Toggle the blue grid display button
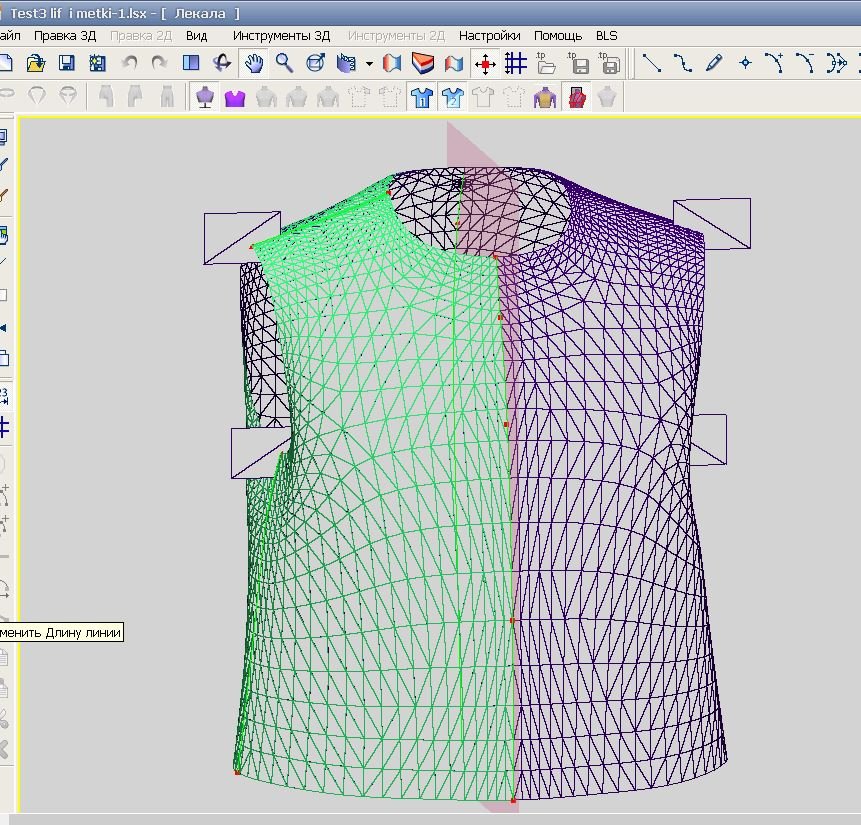The width and height of the screenshot is (861, 825). [x=516, y=64]
